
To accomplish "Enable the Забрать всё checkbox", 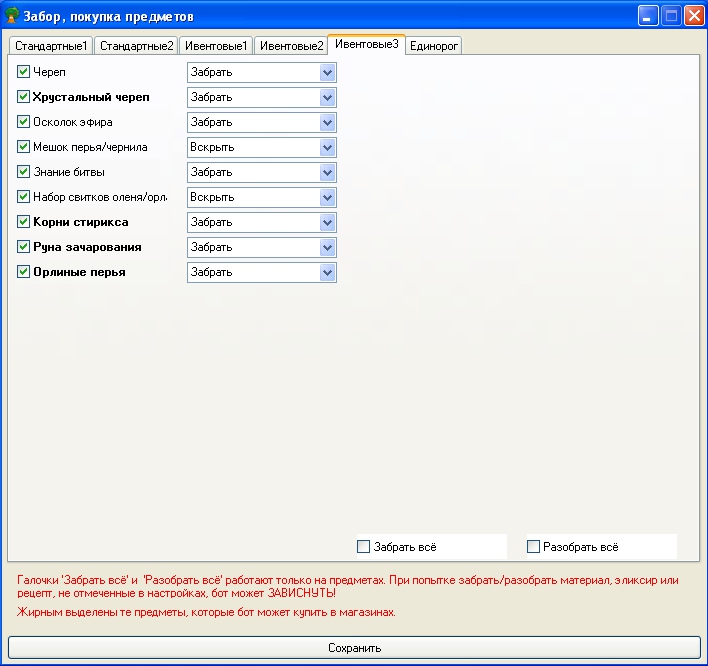I will click(x=364, y=547).
